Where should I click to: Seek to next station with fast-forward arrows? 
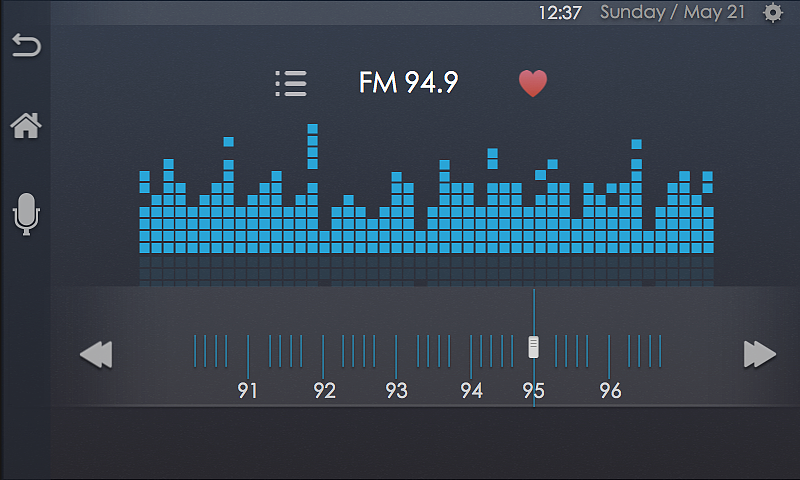pyautogui.click(x=760, y=354)
